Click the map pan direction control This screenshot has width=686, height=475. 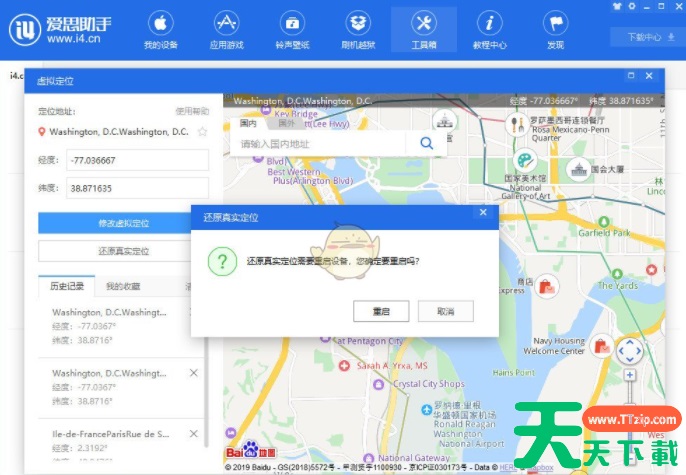click(x=630, y=351)
